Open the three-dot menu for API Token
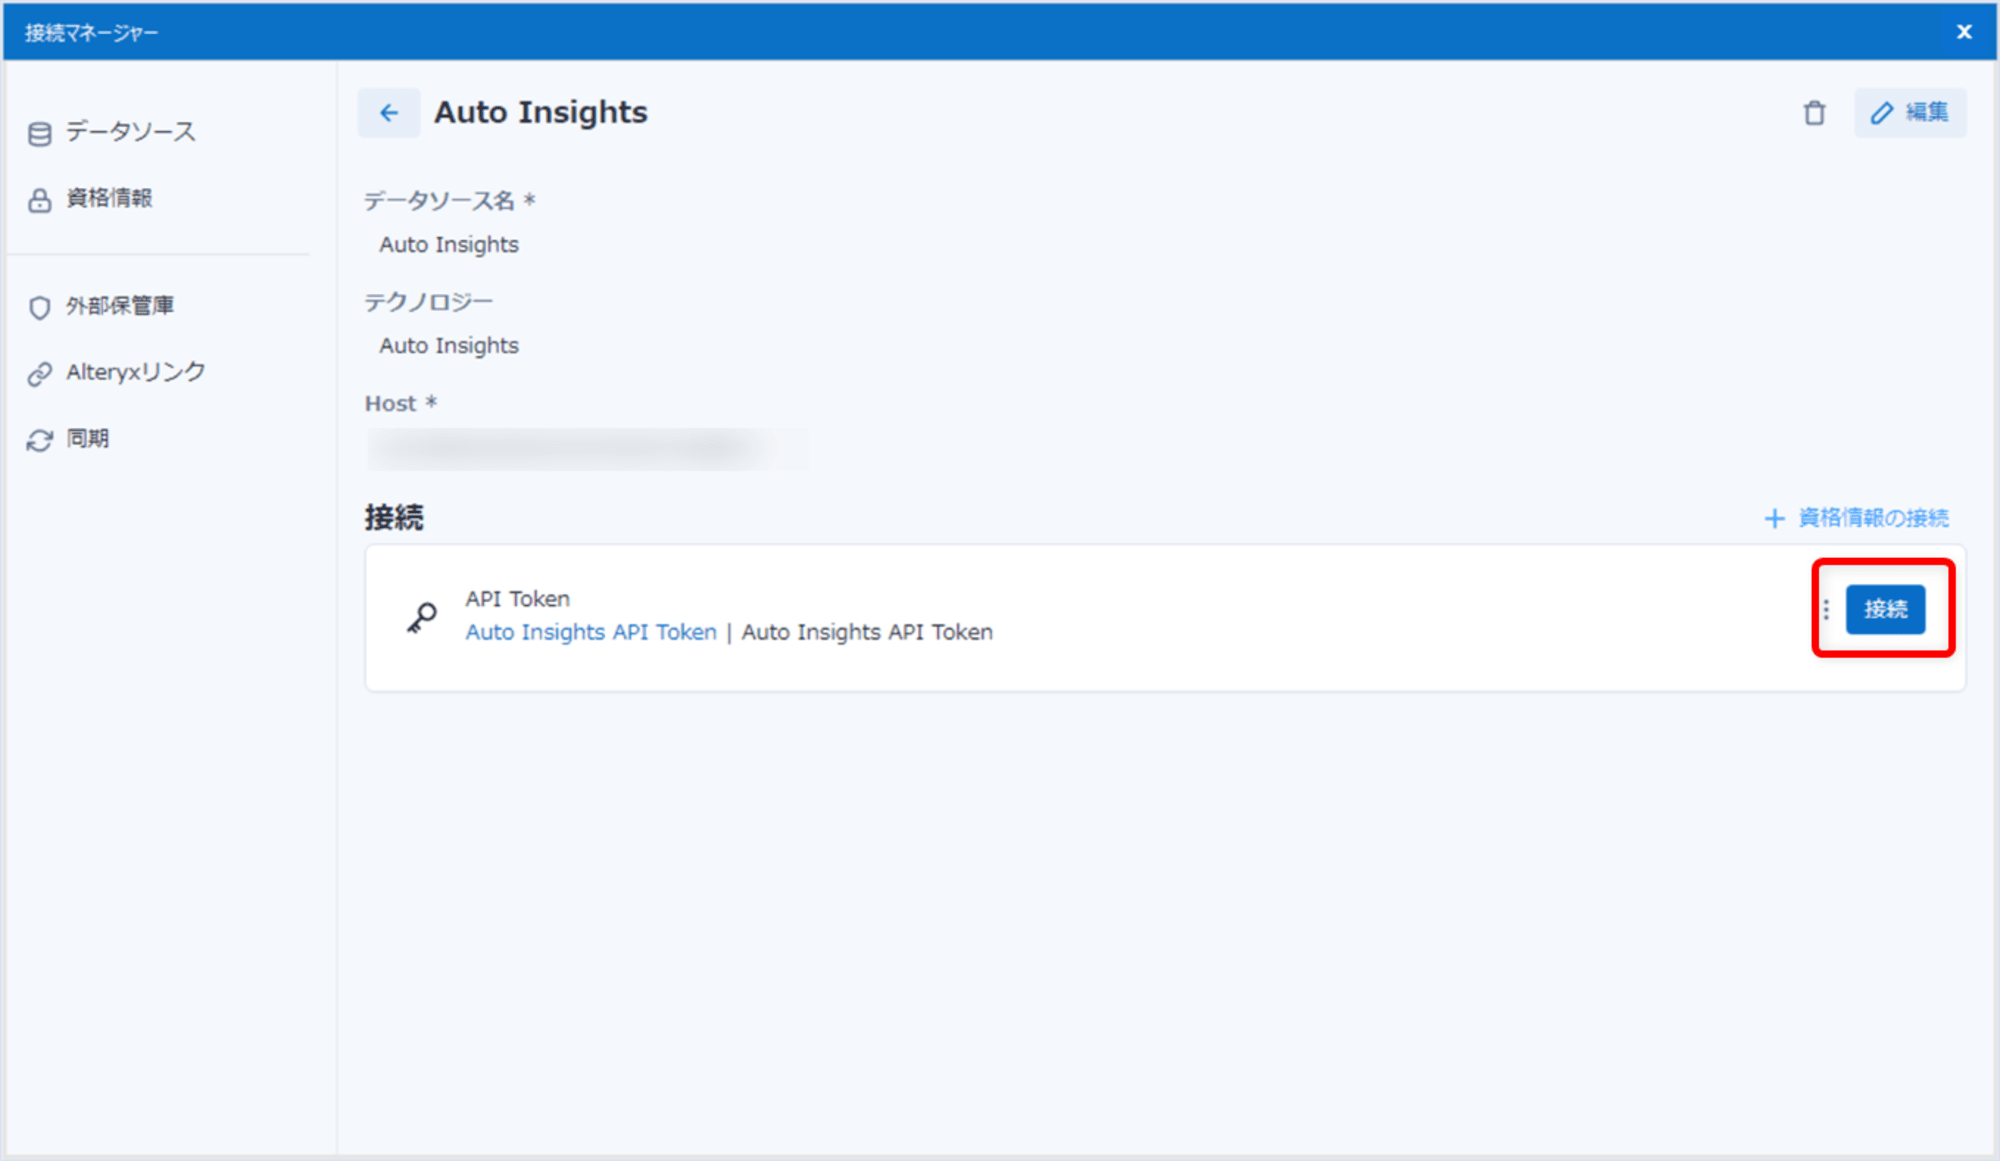 coord(1826,609)
